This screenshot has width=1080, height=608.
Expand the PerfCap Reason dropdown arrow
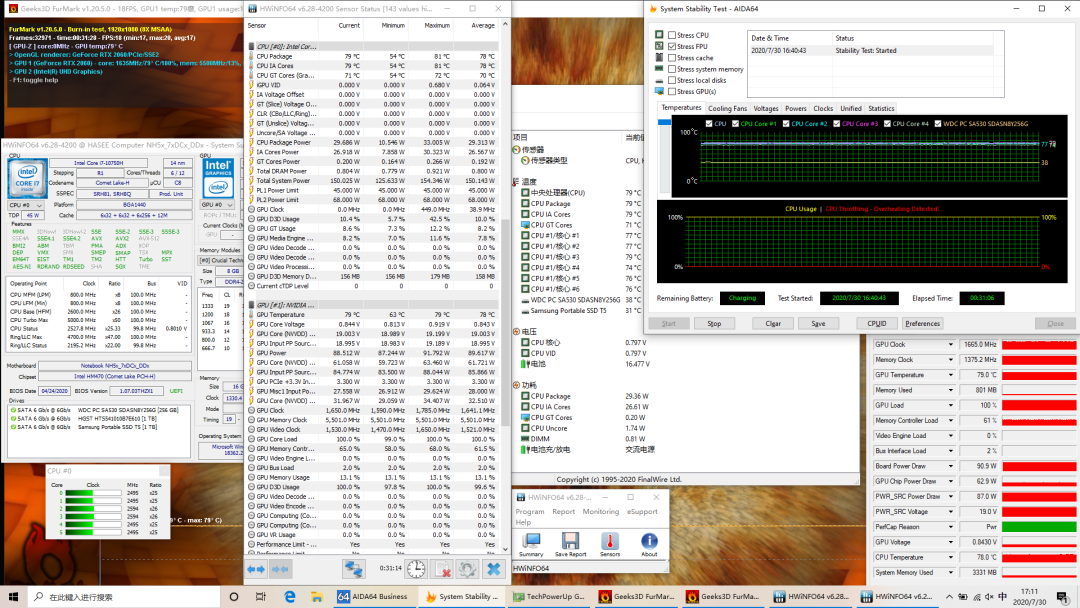(951, 527)
